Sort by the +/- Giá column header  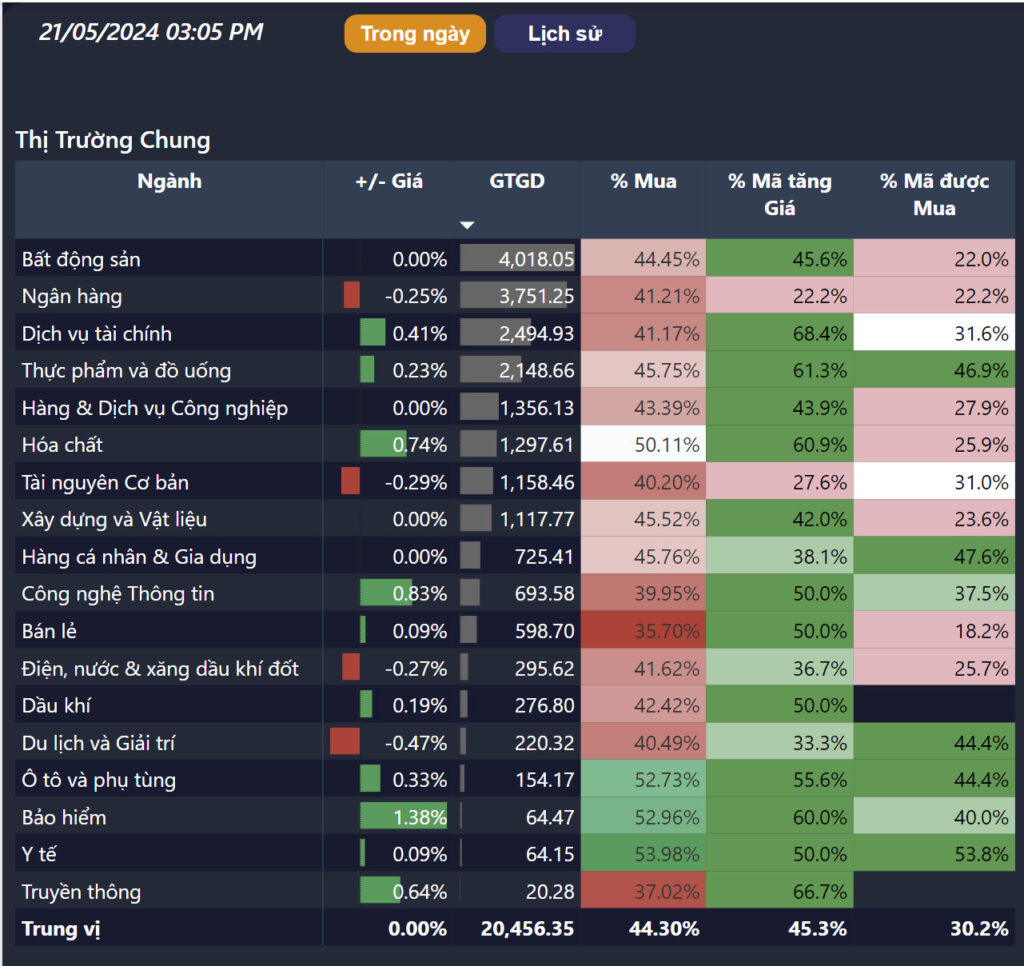[389, 181]
